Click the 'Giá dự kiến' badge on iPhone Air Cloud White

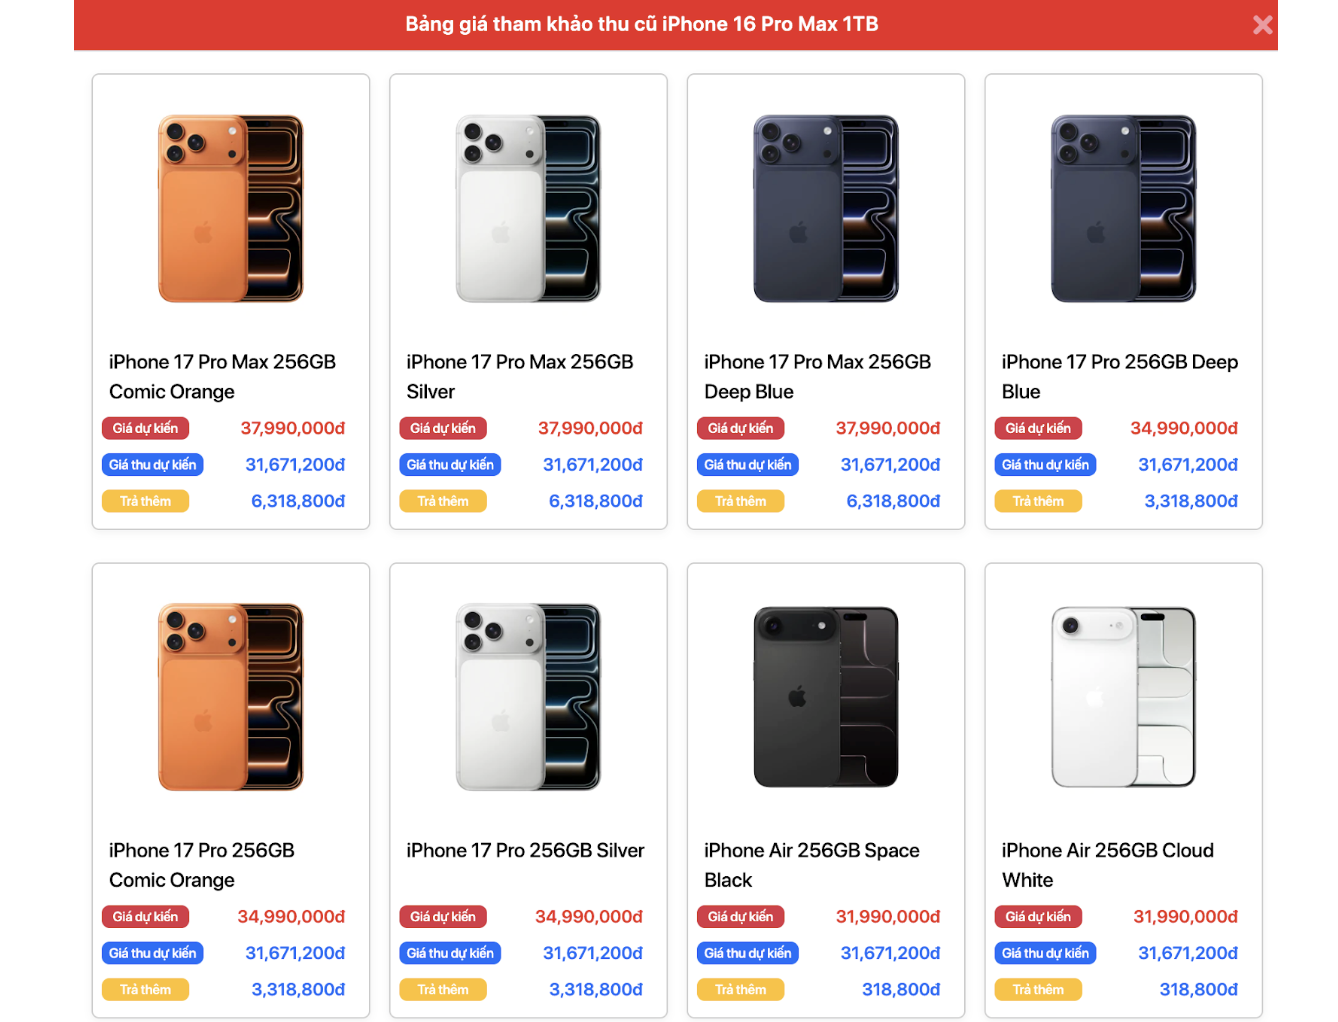[1038, 916]
